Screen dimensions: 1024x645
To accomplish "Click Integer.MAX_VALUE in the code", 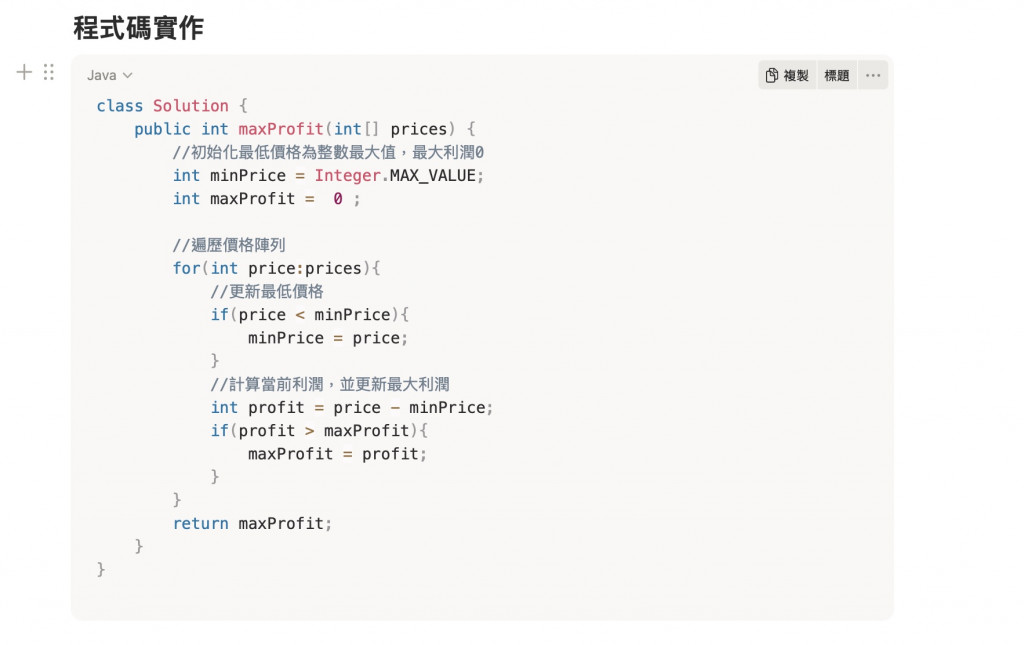I will click(396, 176).
